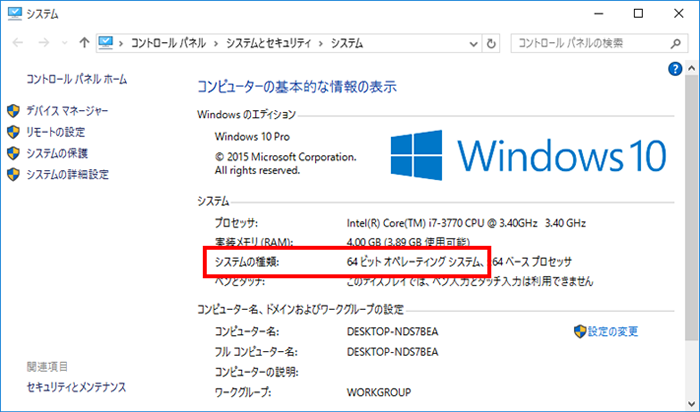Open the recent locations dropdown arrow
Viewport: 700px width, 412px height.
point(65,43)
